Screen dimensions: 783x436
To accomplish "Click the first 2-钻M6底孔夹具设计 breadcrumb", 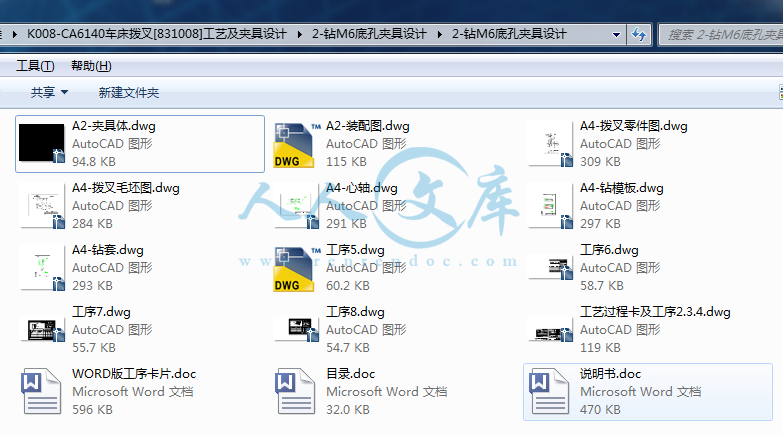I will coord(369,34).
